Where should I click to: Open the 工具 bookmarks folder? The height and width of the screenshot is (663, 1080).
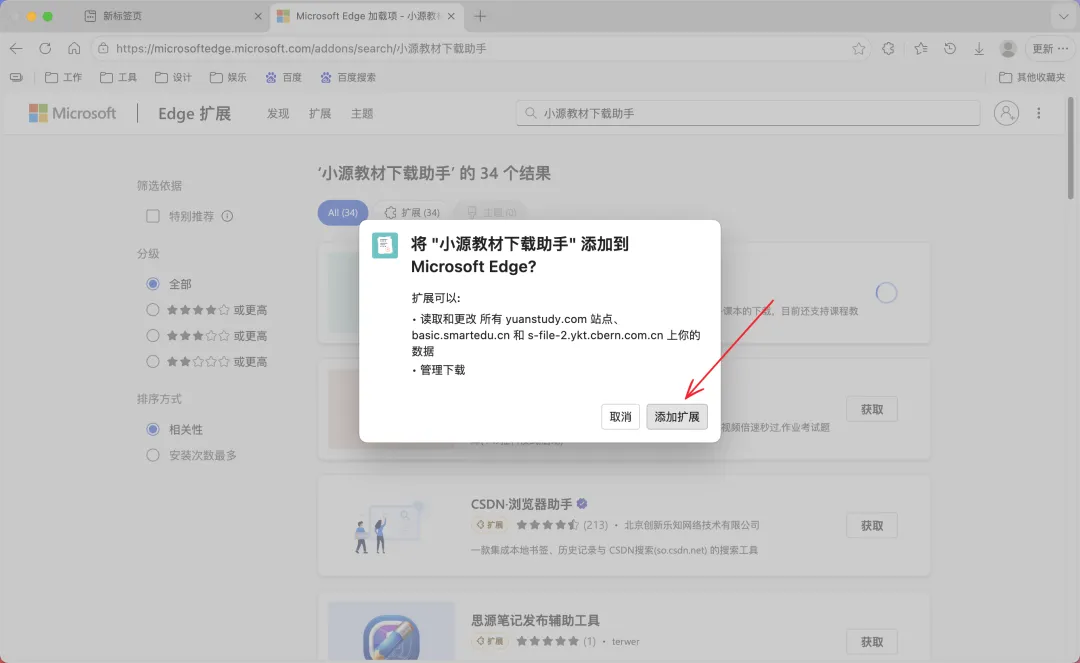118,77
